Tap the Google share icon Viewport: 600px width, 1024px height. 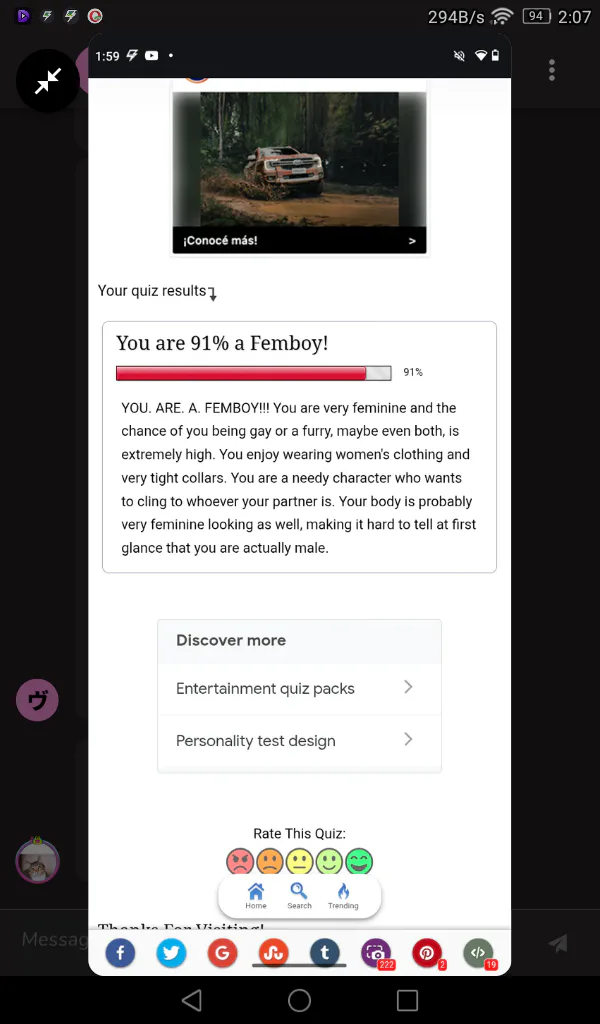coord(222,953)
